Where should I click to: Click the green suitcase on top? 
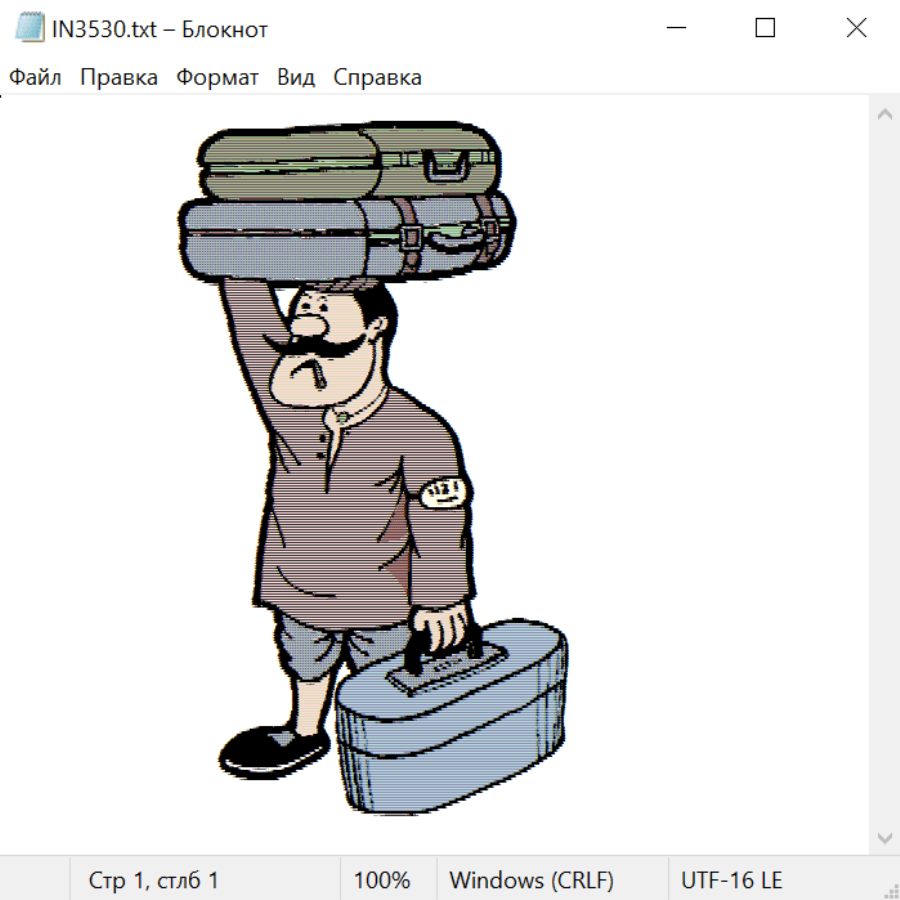tap(350, 160)
